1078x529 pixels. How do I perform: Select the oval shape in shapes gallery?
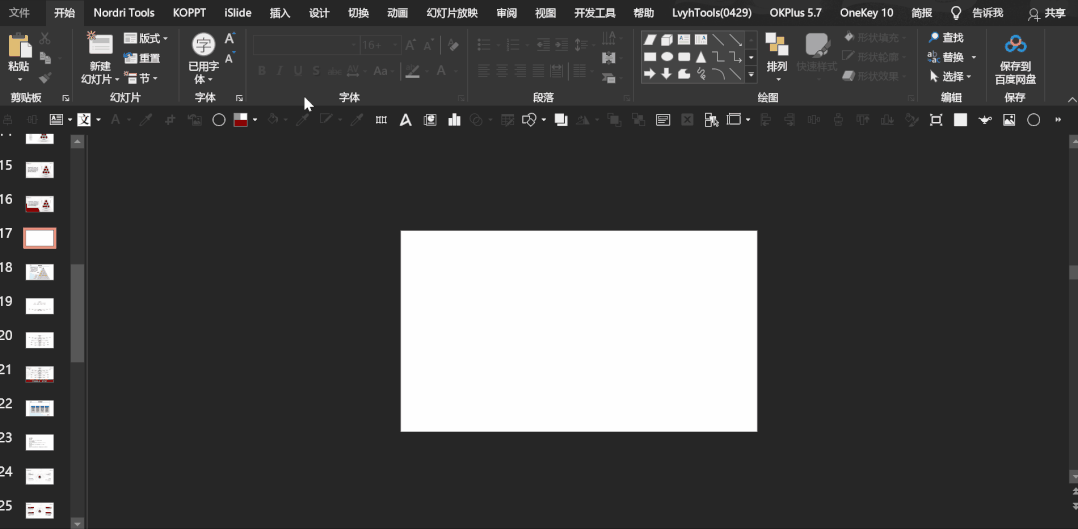667,57
